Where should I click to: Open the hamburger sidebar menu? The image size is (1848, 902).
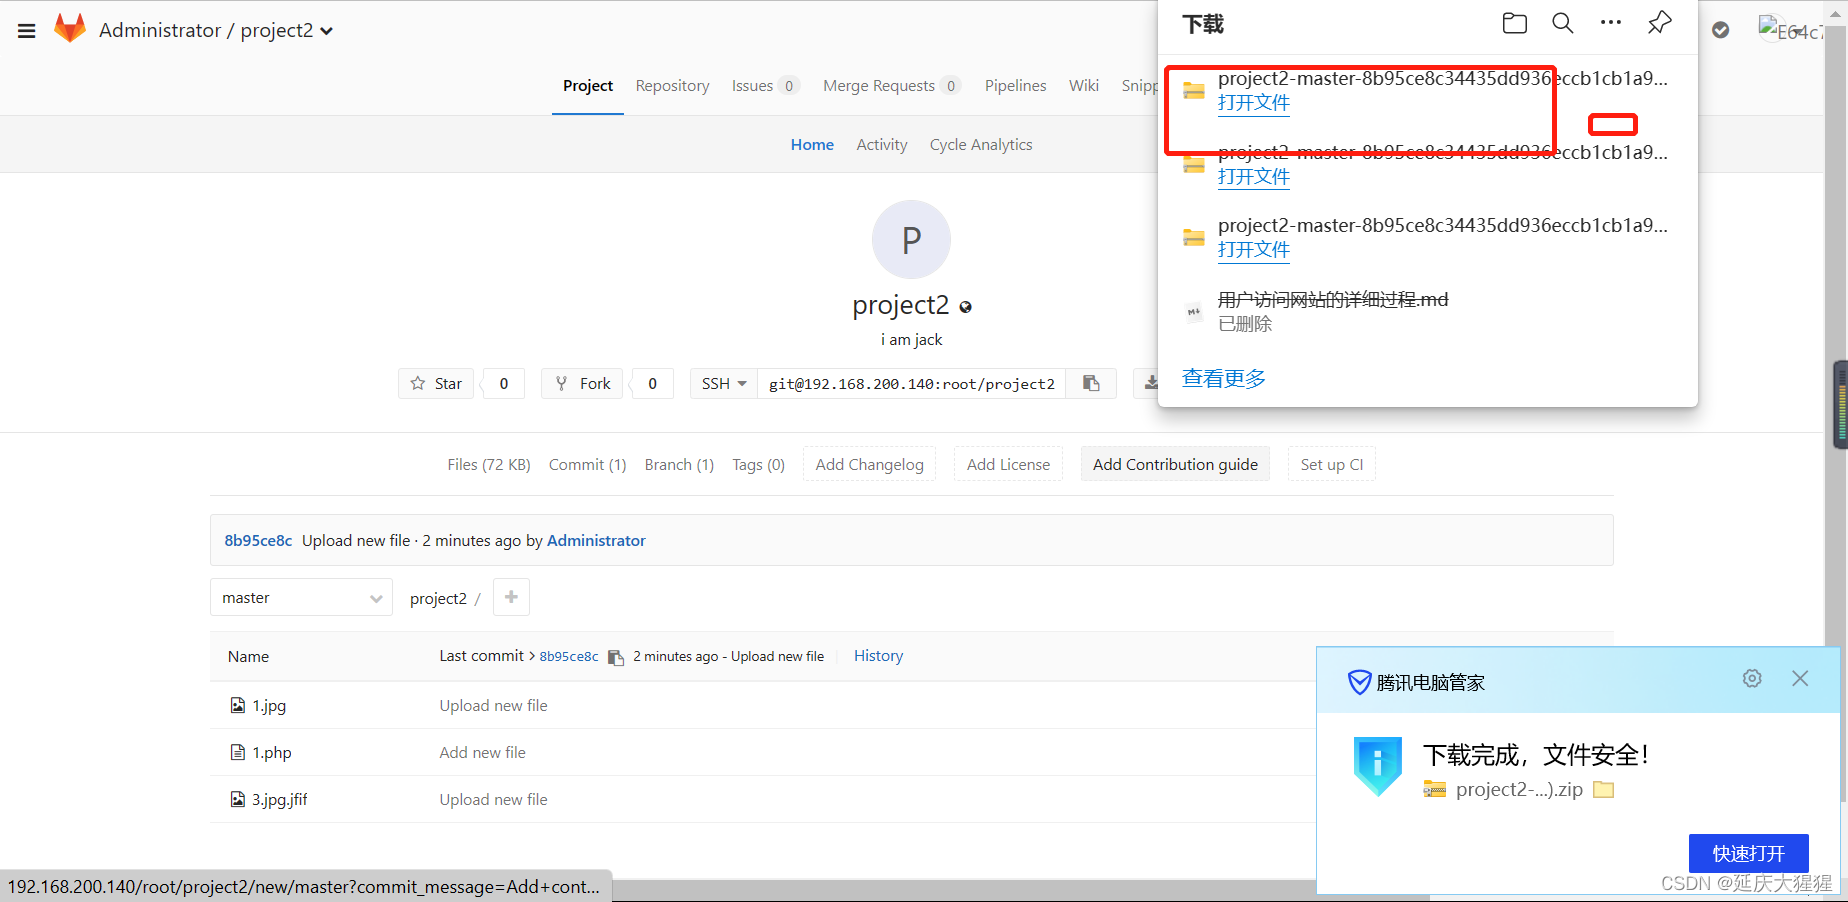(x=27, y=31)
